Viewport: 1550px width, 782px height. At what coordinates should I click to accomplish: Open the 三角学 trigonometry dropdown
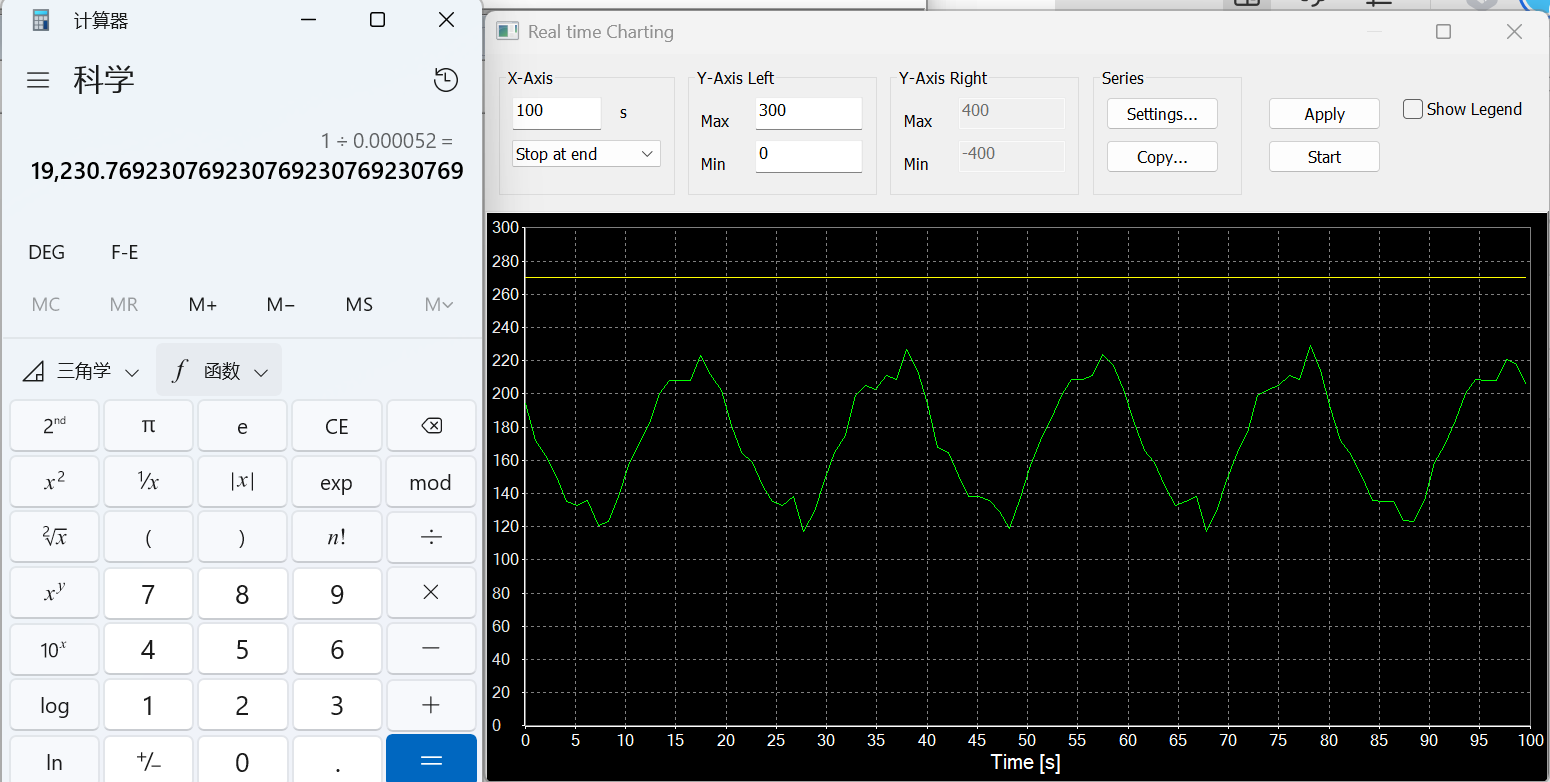pos(81,371)
